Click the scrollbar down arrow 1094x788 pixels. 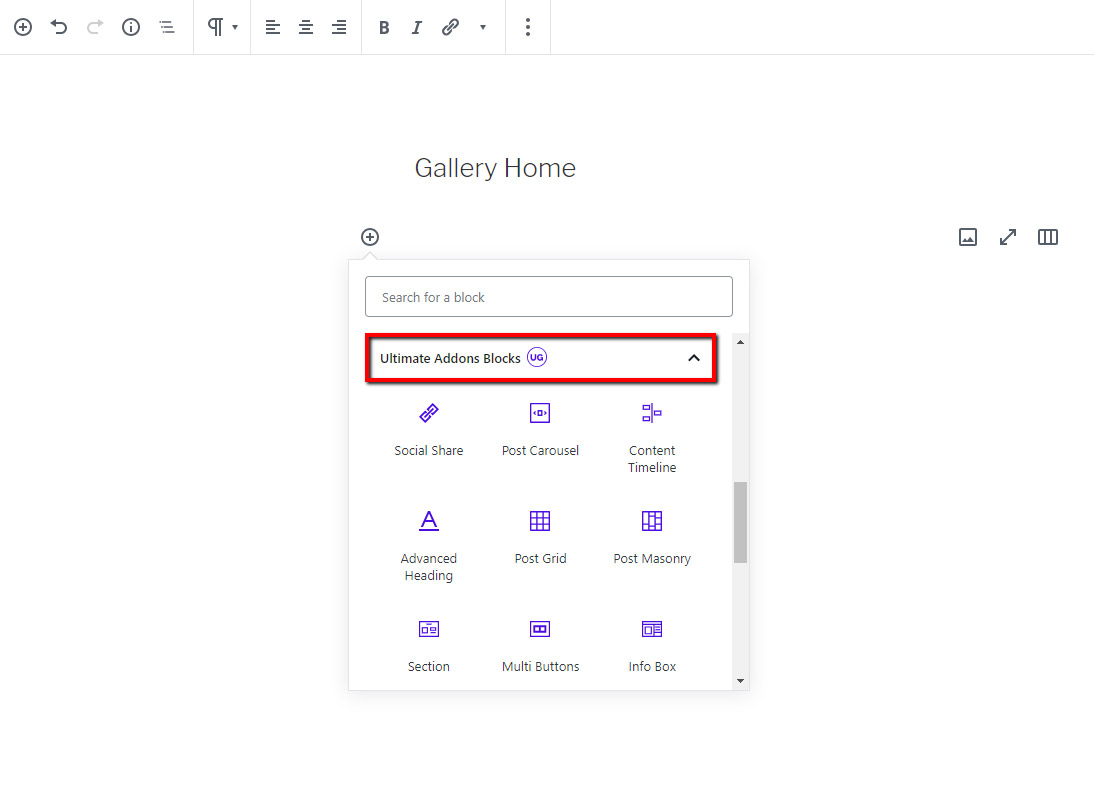[x=740, y=681]
